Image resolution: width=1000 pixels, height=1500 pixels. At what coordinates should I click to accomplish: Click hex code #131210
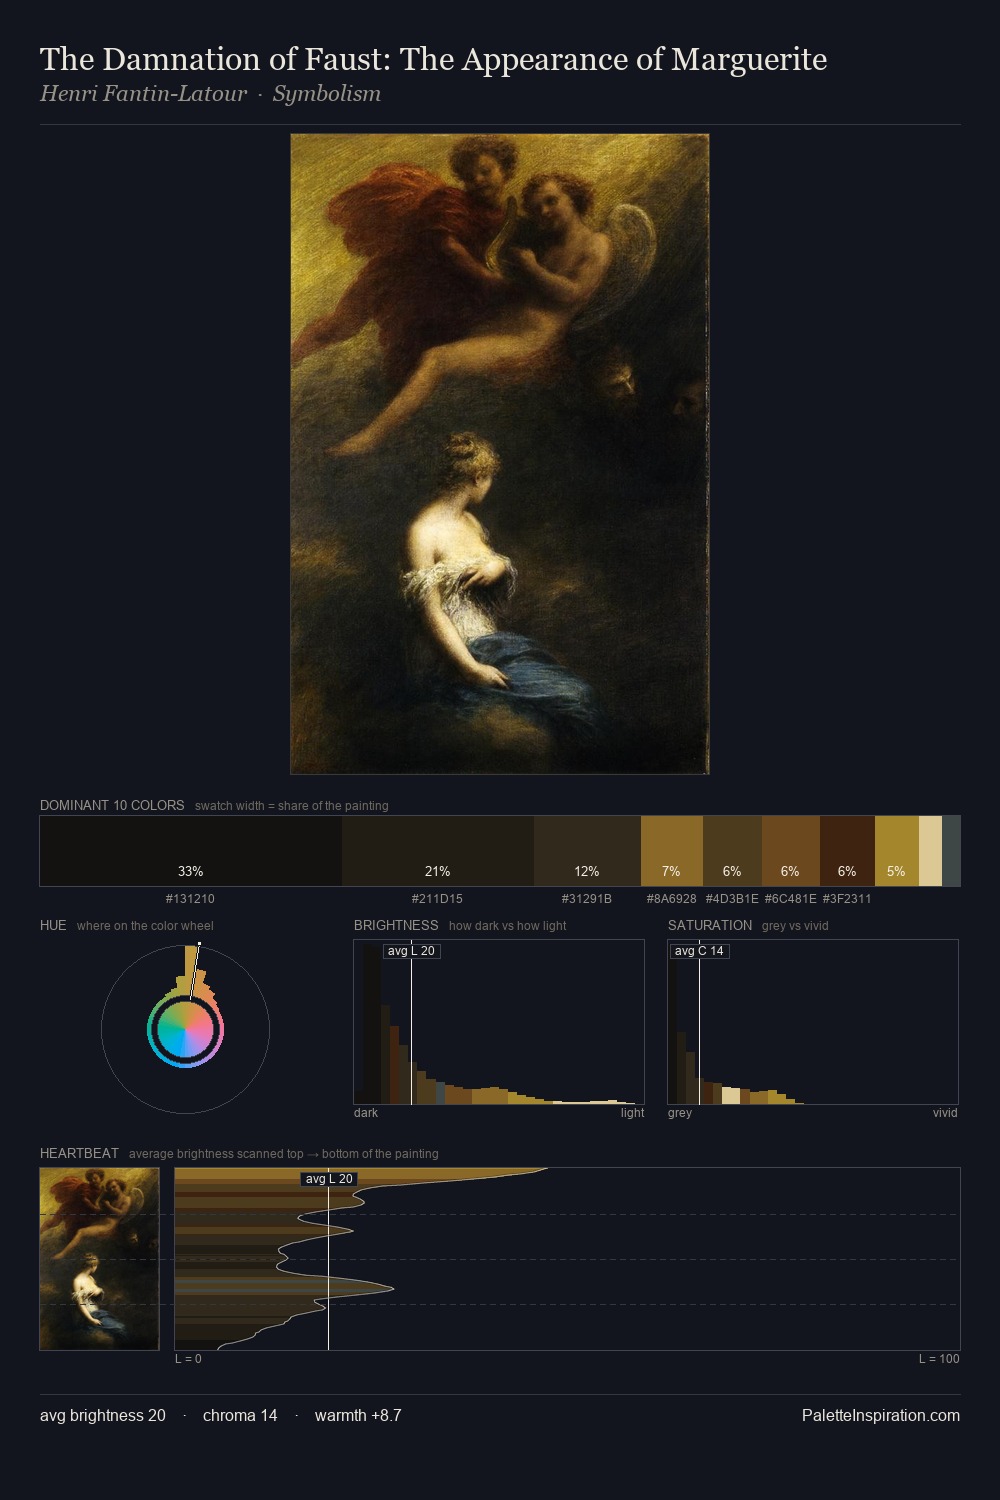tap(190, 899)
